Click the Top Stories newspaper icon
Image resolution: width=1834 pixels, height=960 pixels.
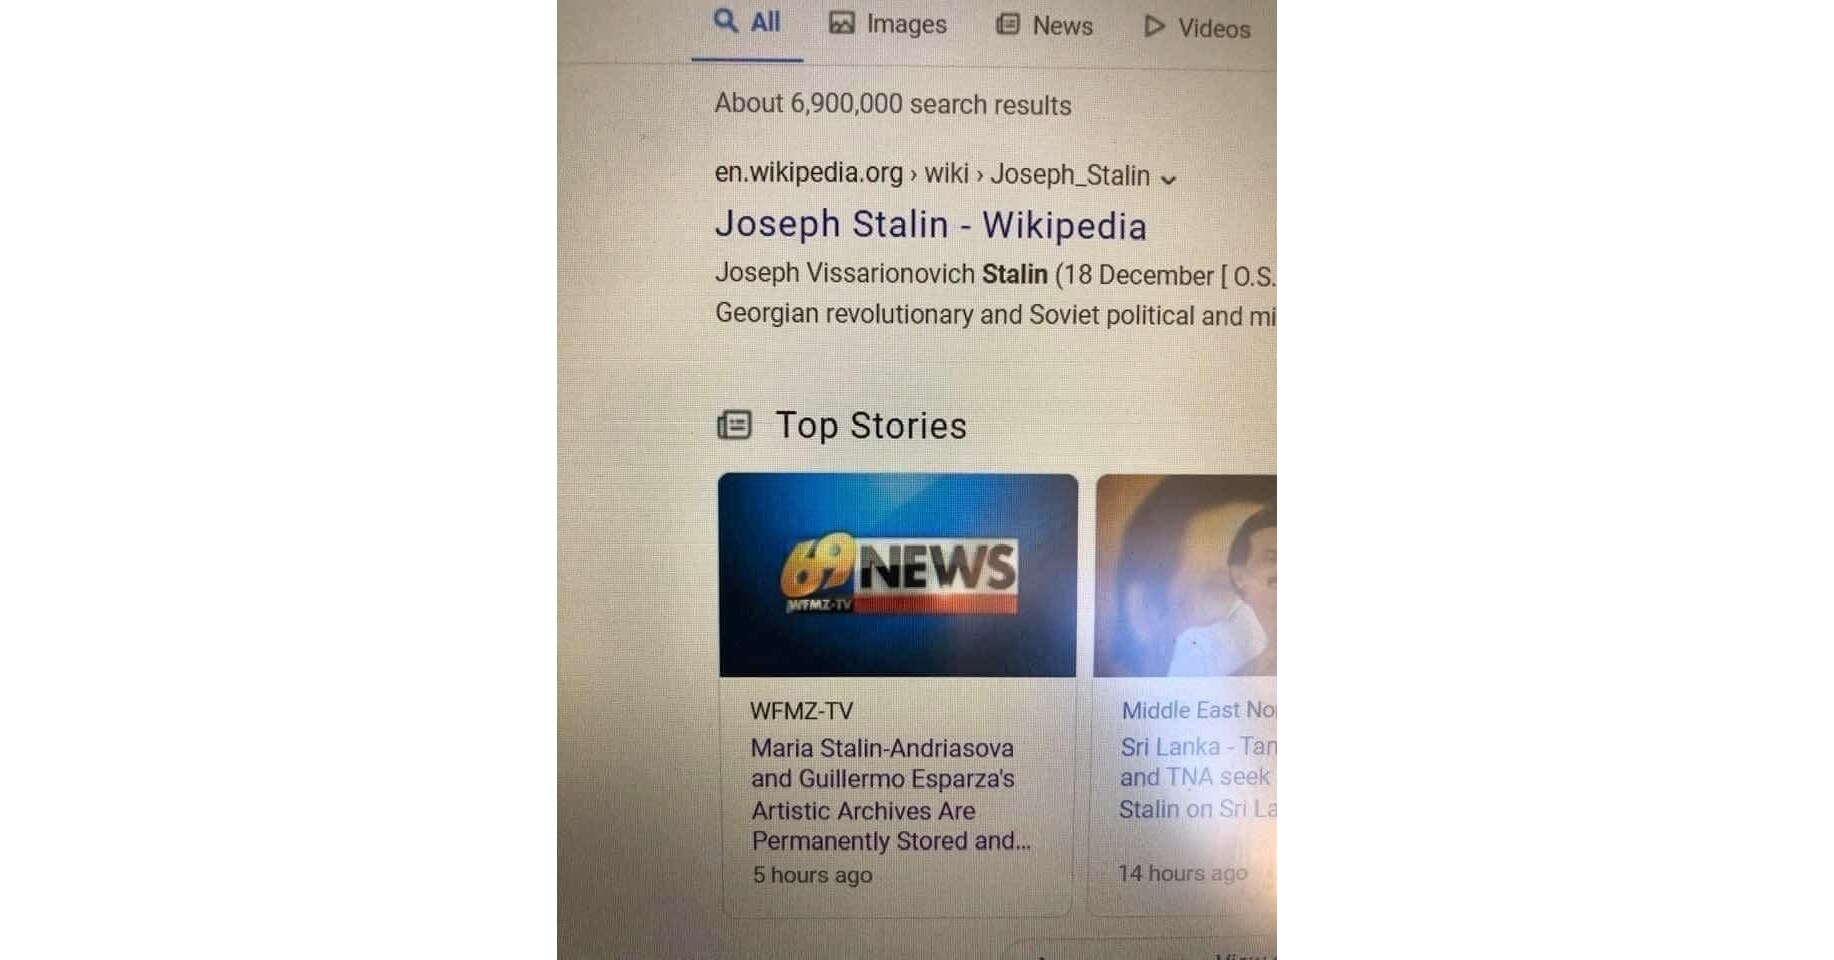click(x=734, y=425)
